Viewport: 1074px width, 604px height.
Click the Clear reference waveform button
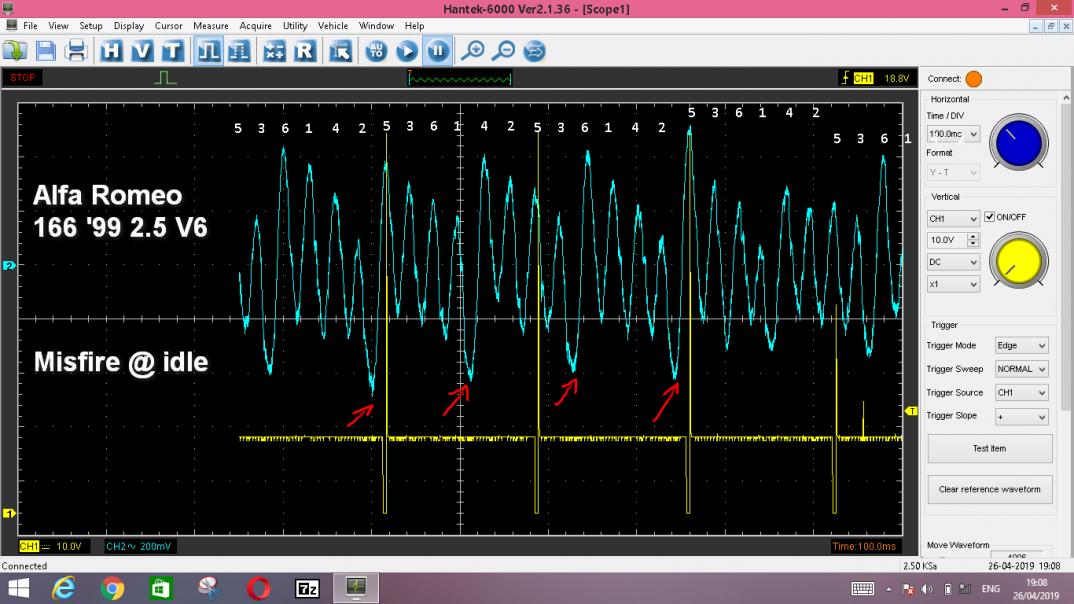[x=989, y=489]
